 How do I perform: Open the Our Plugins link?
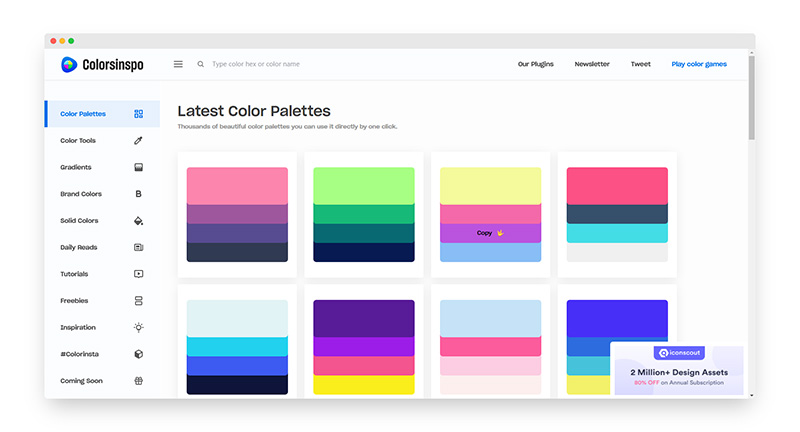coord(535,64)
